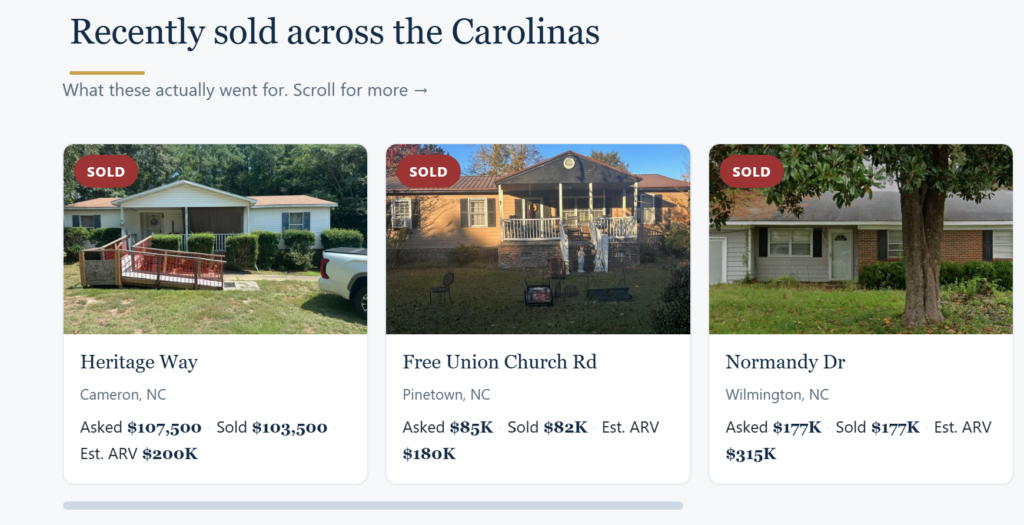This screenshot has width=1024, height=525.
Task: Open the Normandy Dr house photo
Action: coord(861,239)
